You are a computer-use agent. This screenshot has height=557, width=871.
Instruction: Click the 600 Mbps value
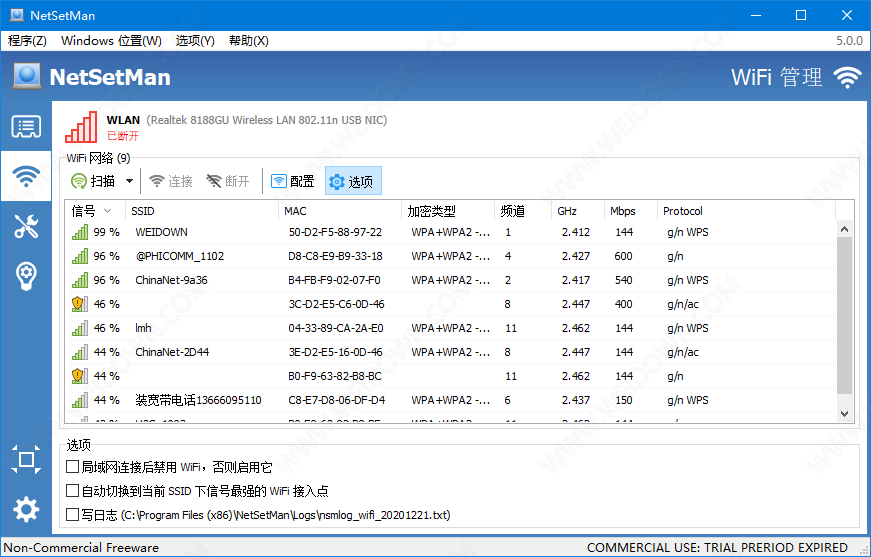click(623, 256)
